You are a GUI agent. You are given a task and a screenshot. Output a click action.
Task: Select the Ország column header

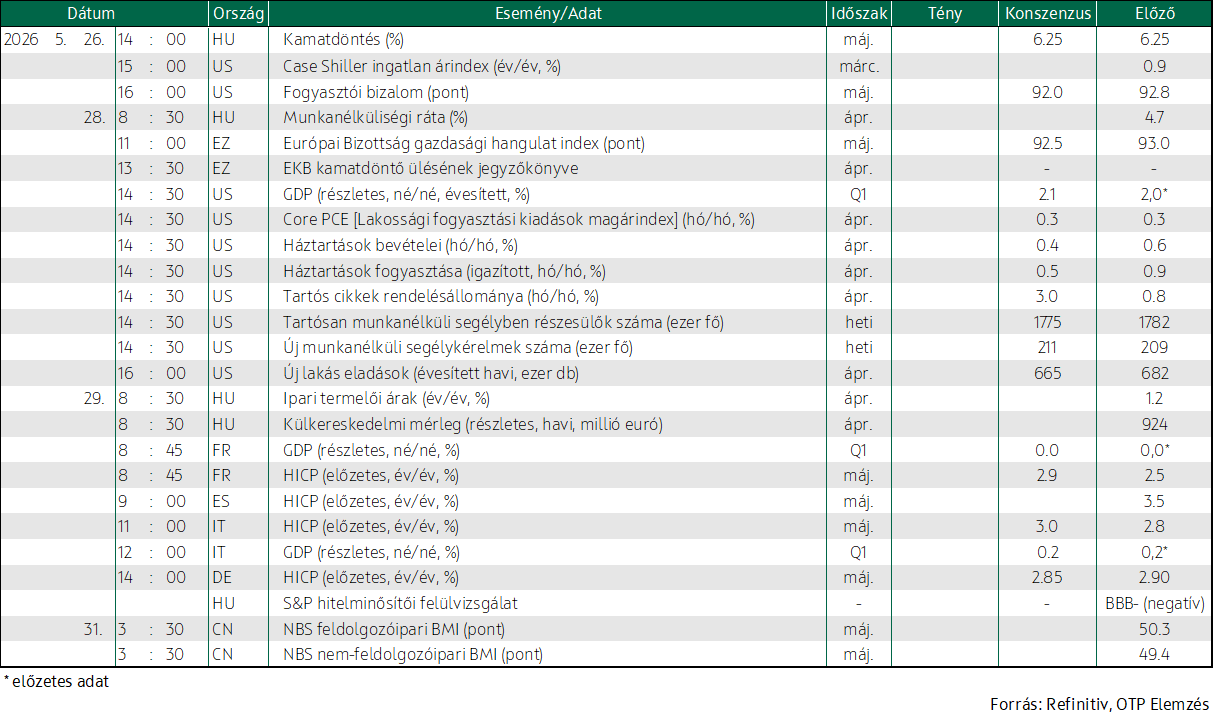click(238, 14)
